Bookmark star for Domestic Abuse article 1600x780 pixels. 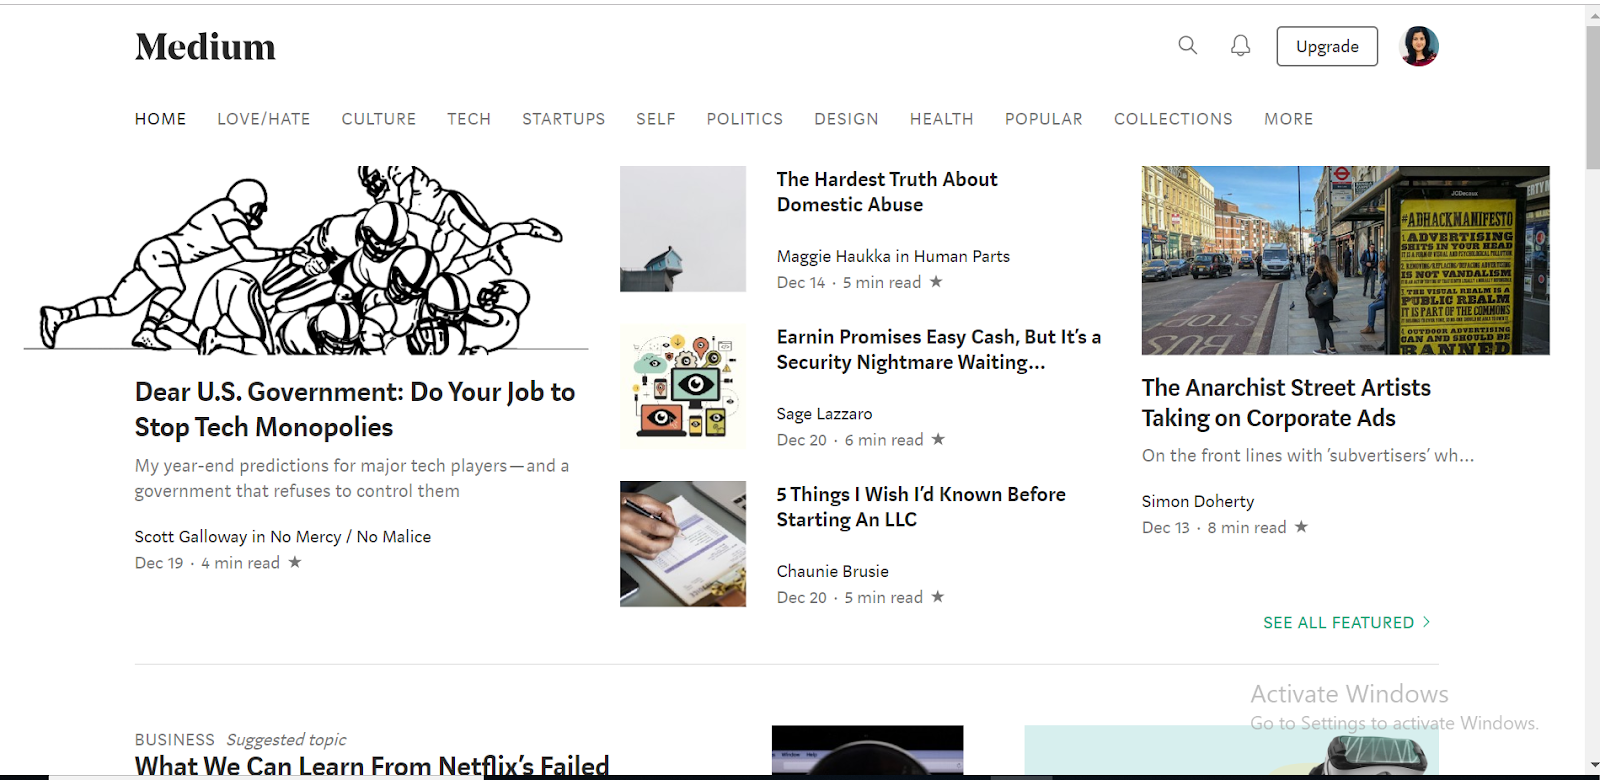coord(936,282)
